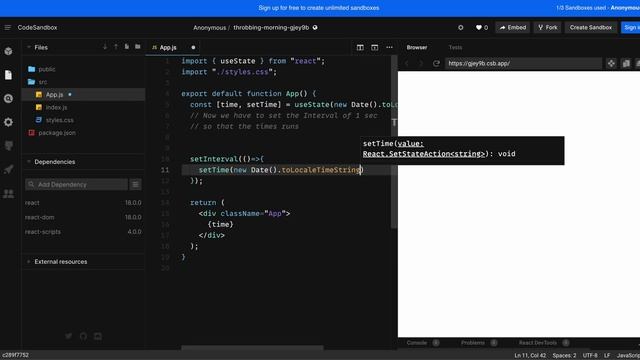The width and height of the screenshot is (640, 360).
Task: Go forward in the preview browser
Action: click(421, 63)
